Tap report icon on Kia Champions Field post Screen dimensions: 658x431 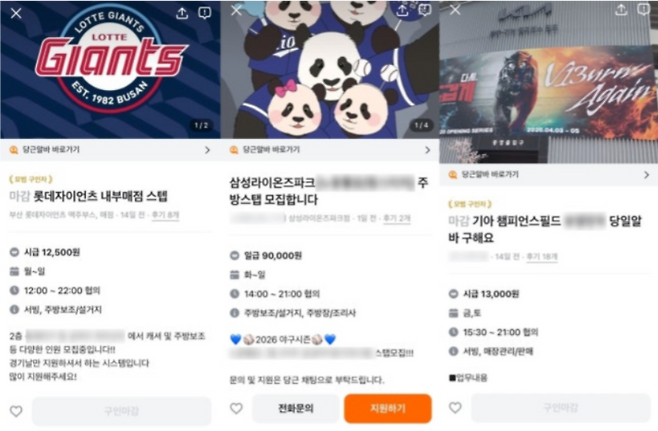point(644,9)
